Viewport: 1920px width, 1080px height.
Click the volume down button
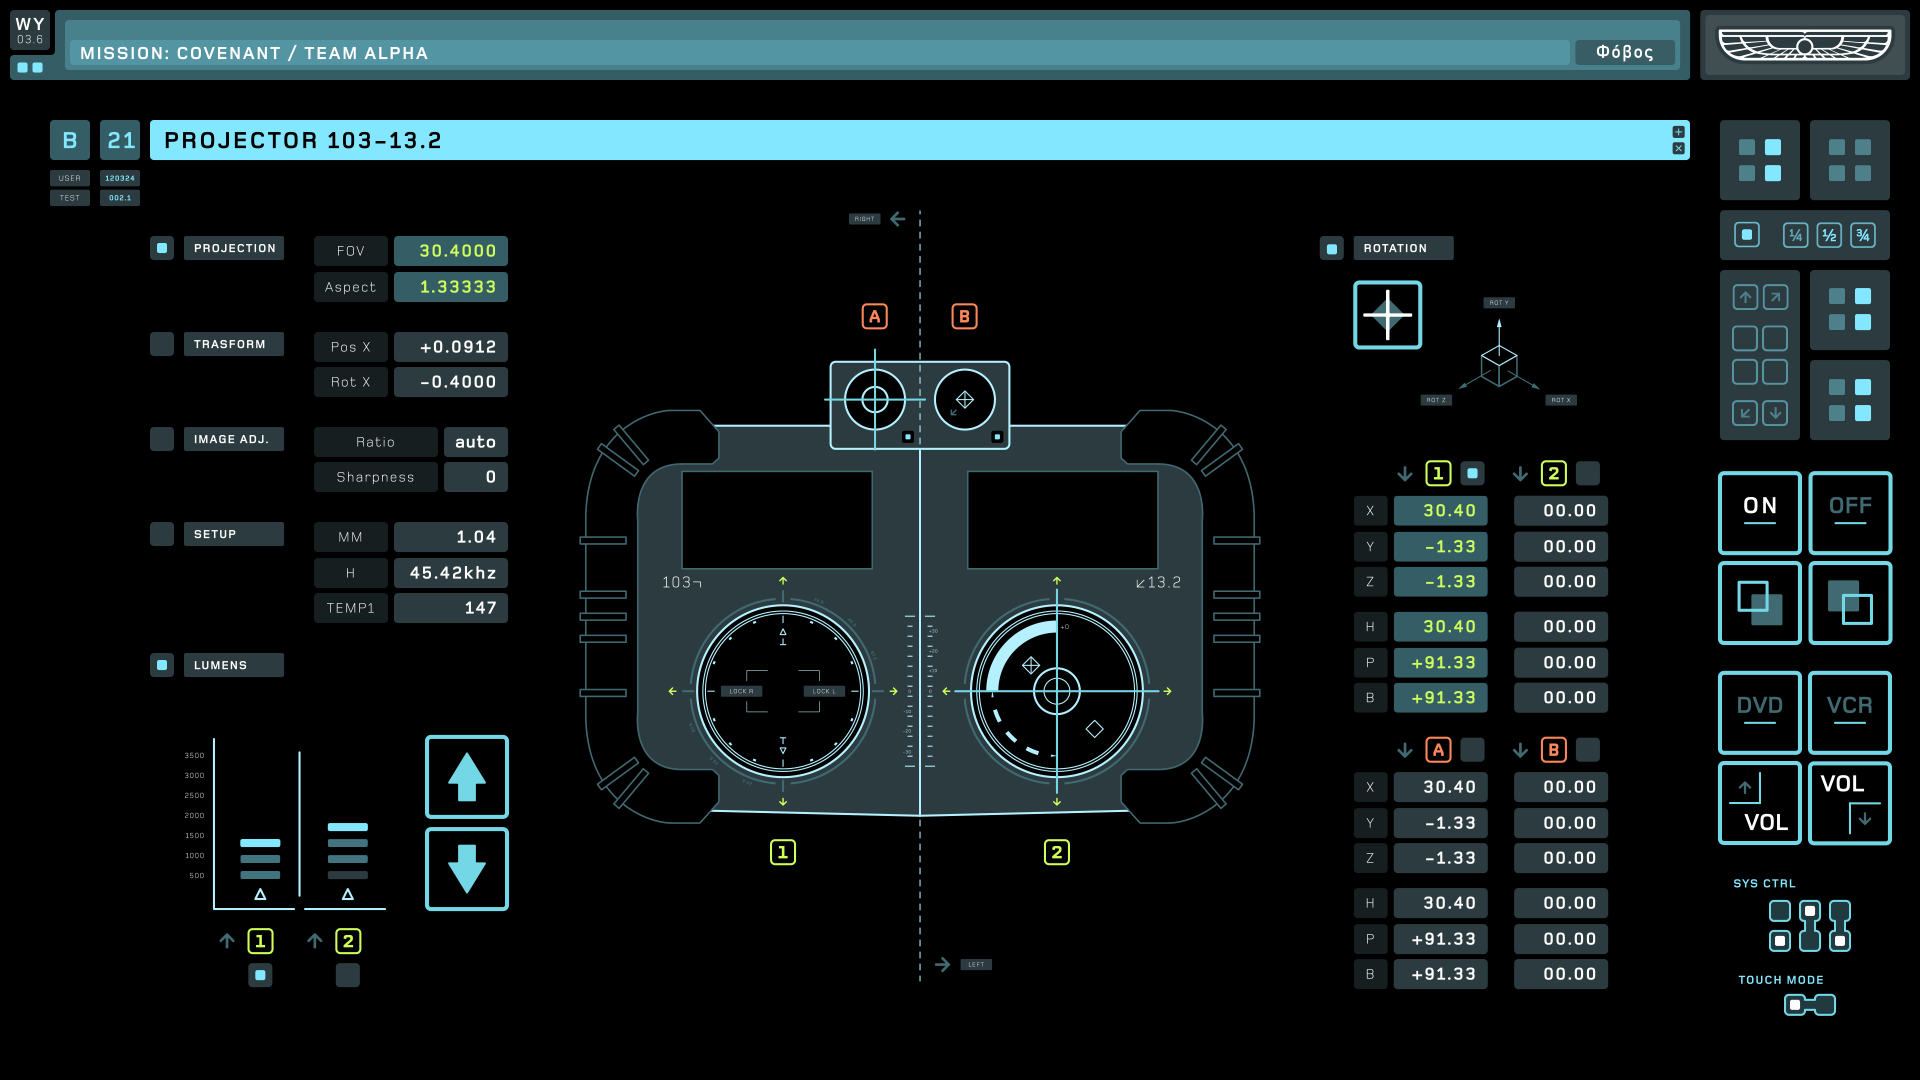coord(1849,803)
